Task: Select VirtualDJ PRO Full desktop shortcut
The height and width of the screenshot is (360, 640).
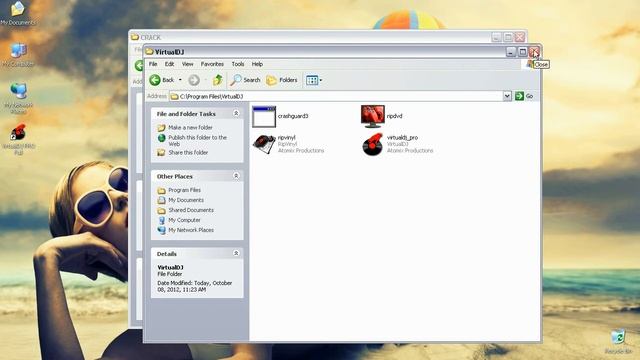Action: click(18, 133)
